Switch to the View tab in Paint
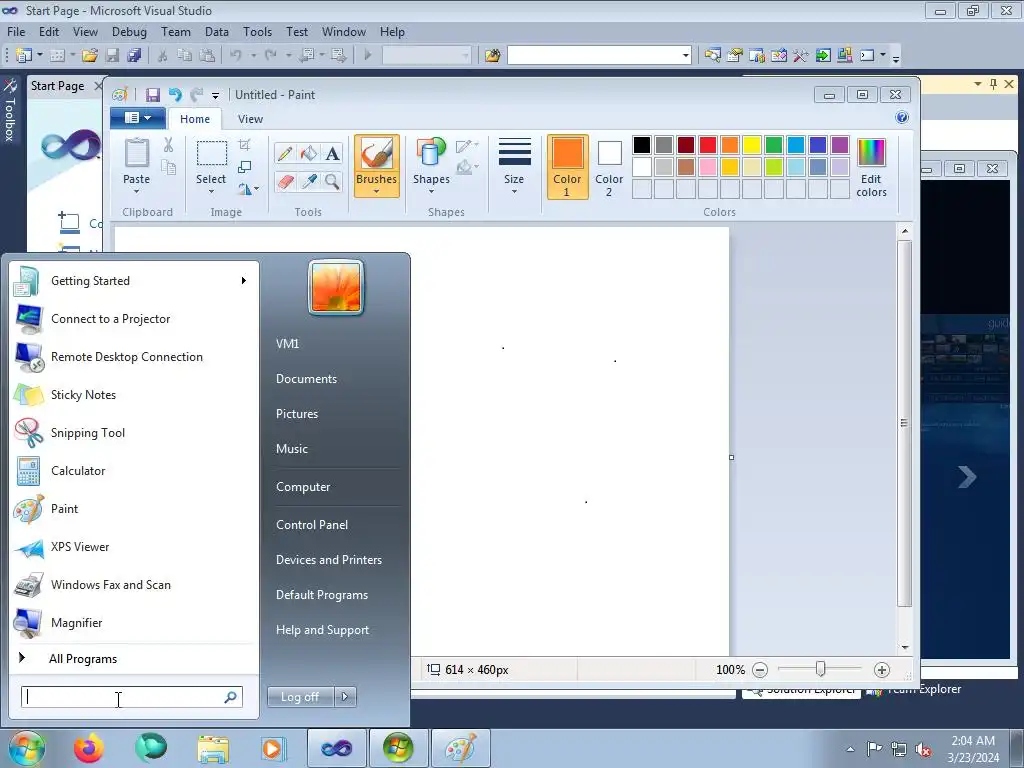 250,119
